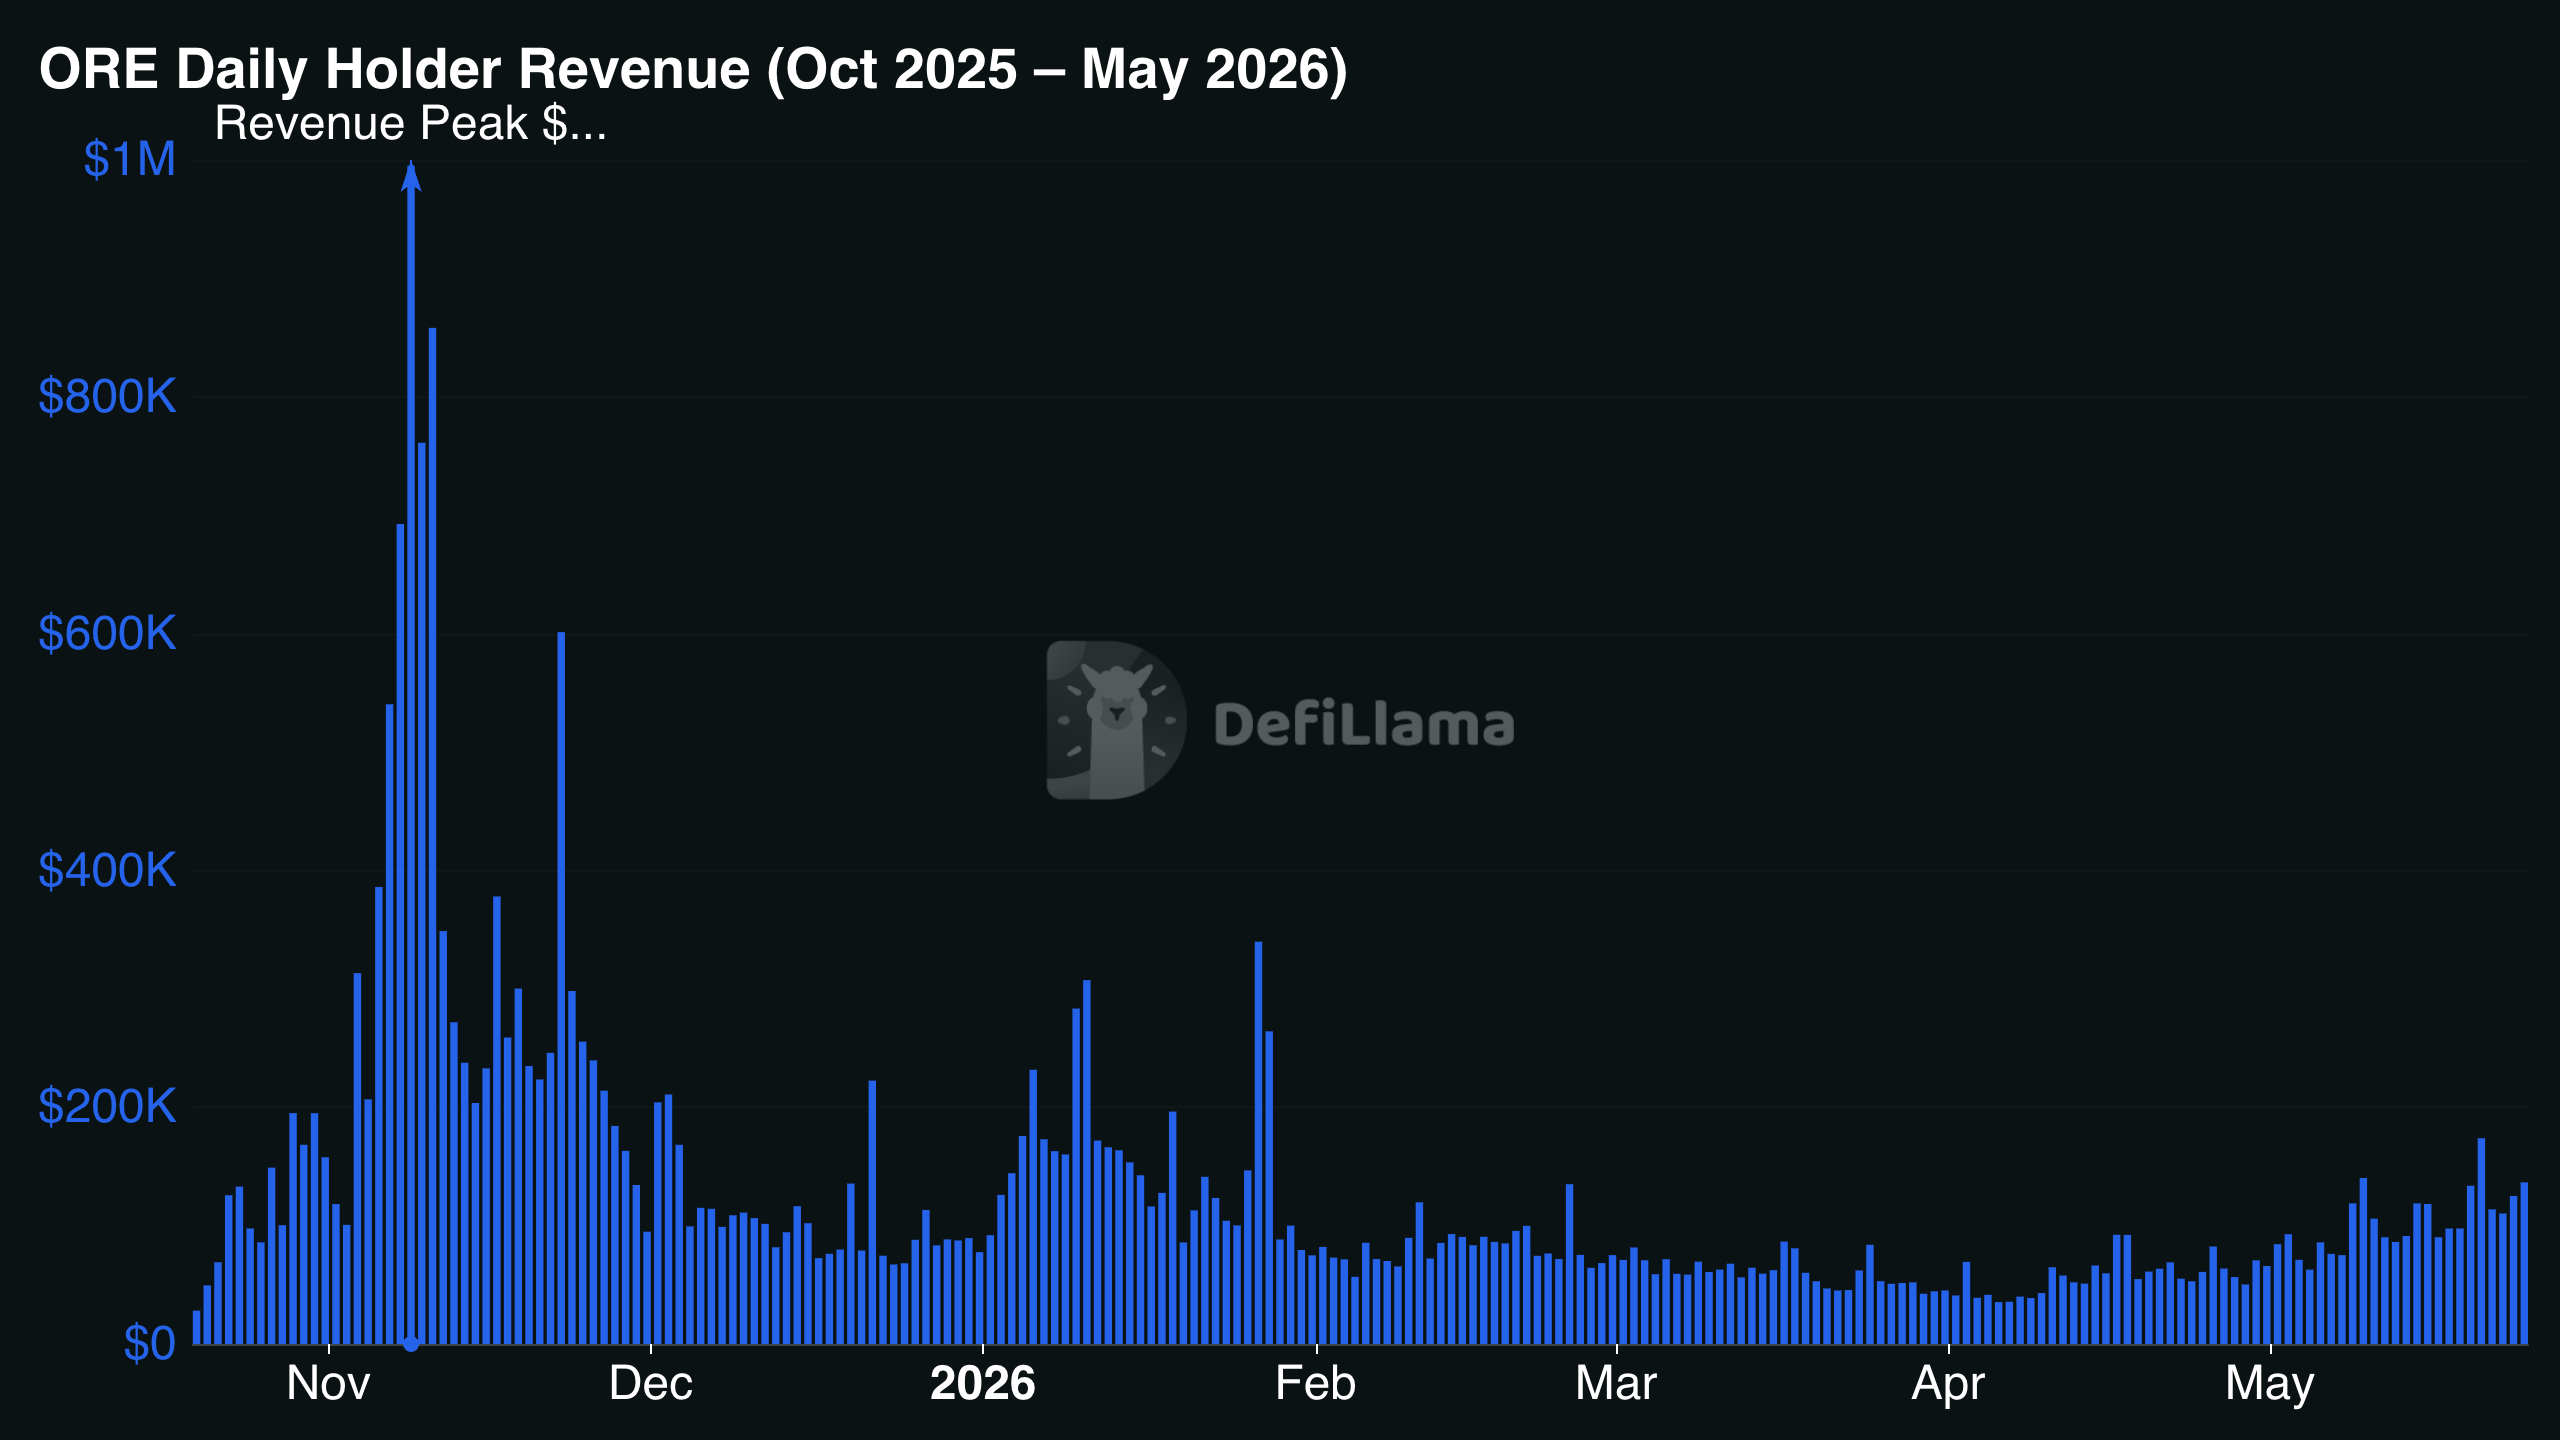The image size is (2560, 1440).
Task: Click the Dec x-axis label
Action: click(651, 1384)
